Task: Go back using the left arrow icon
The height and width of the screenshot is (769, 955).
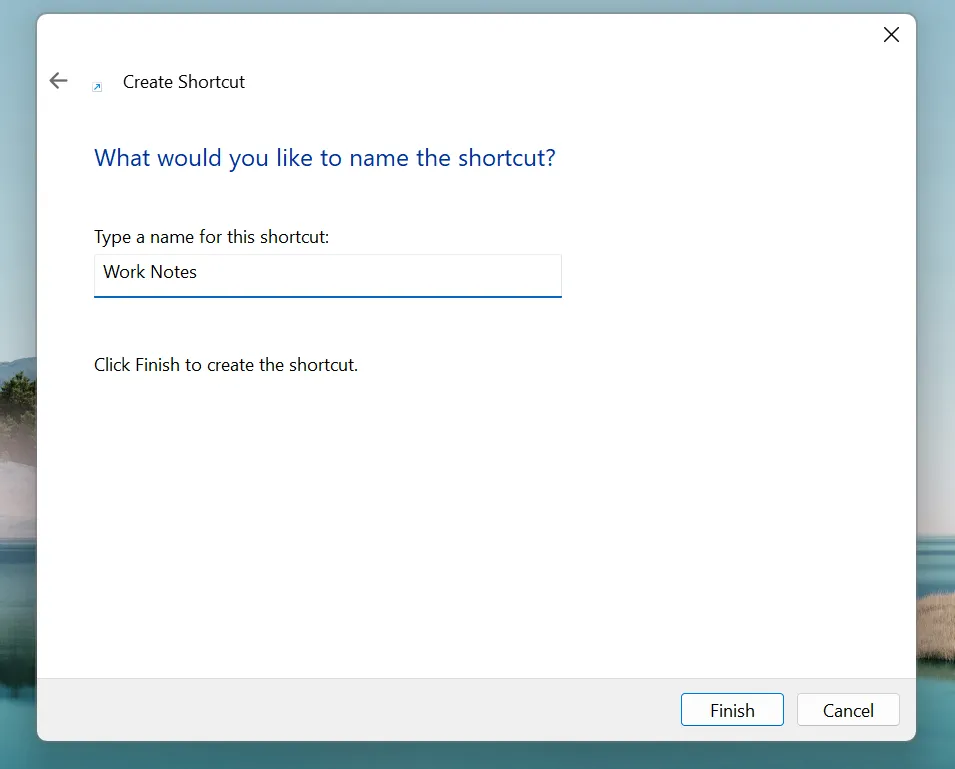Action: (x=58, y=80)
